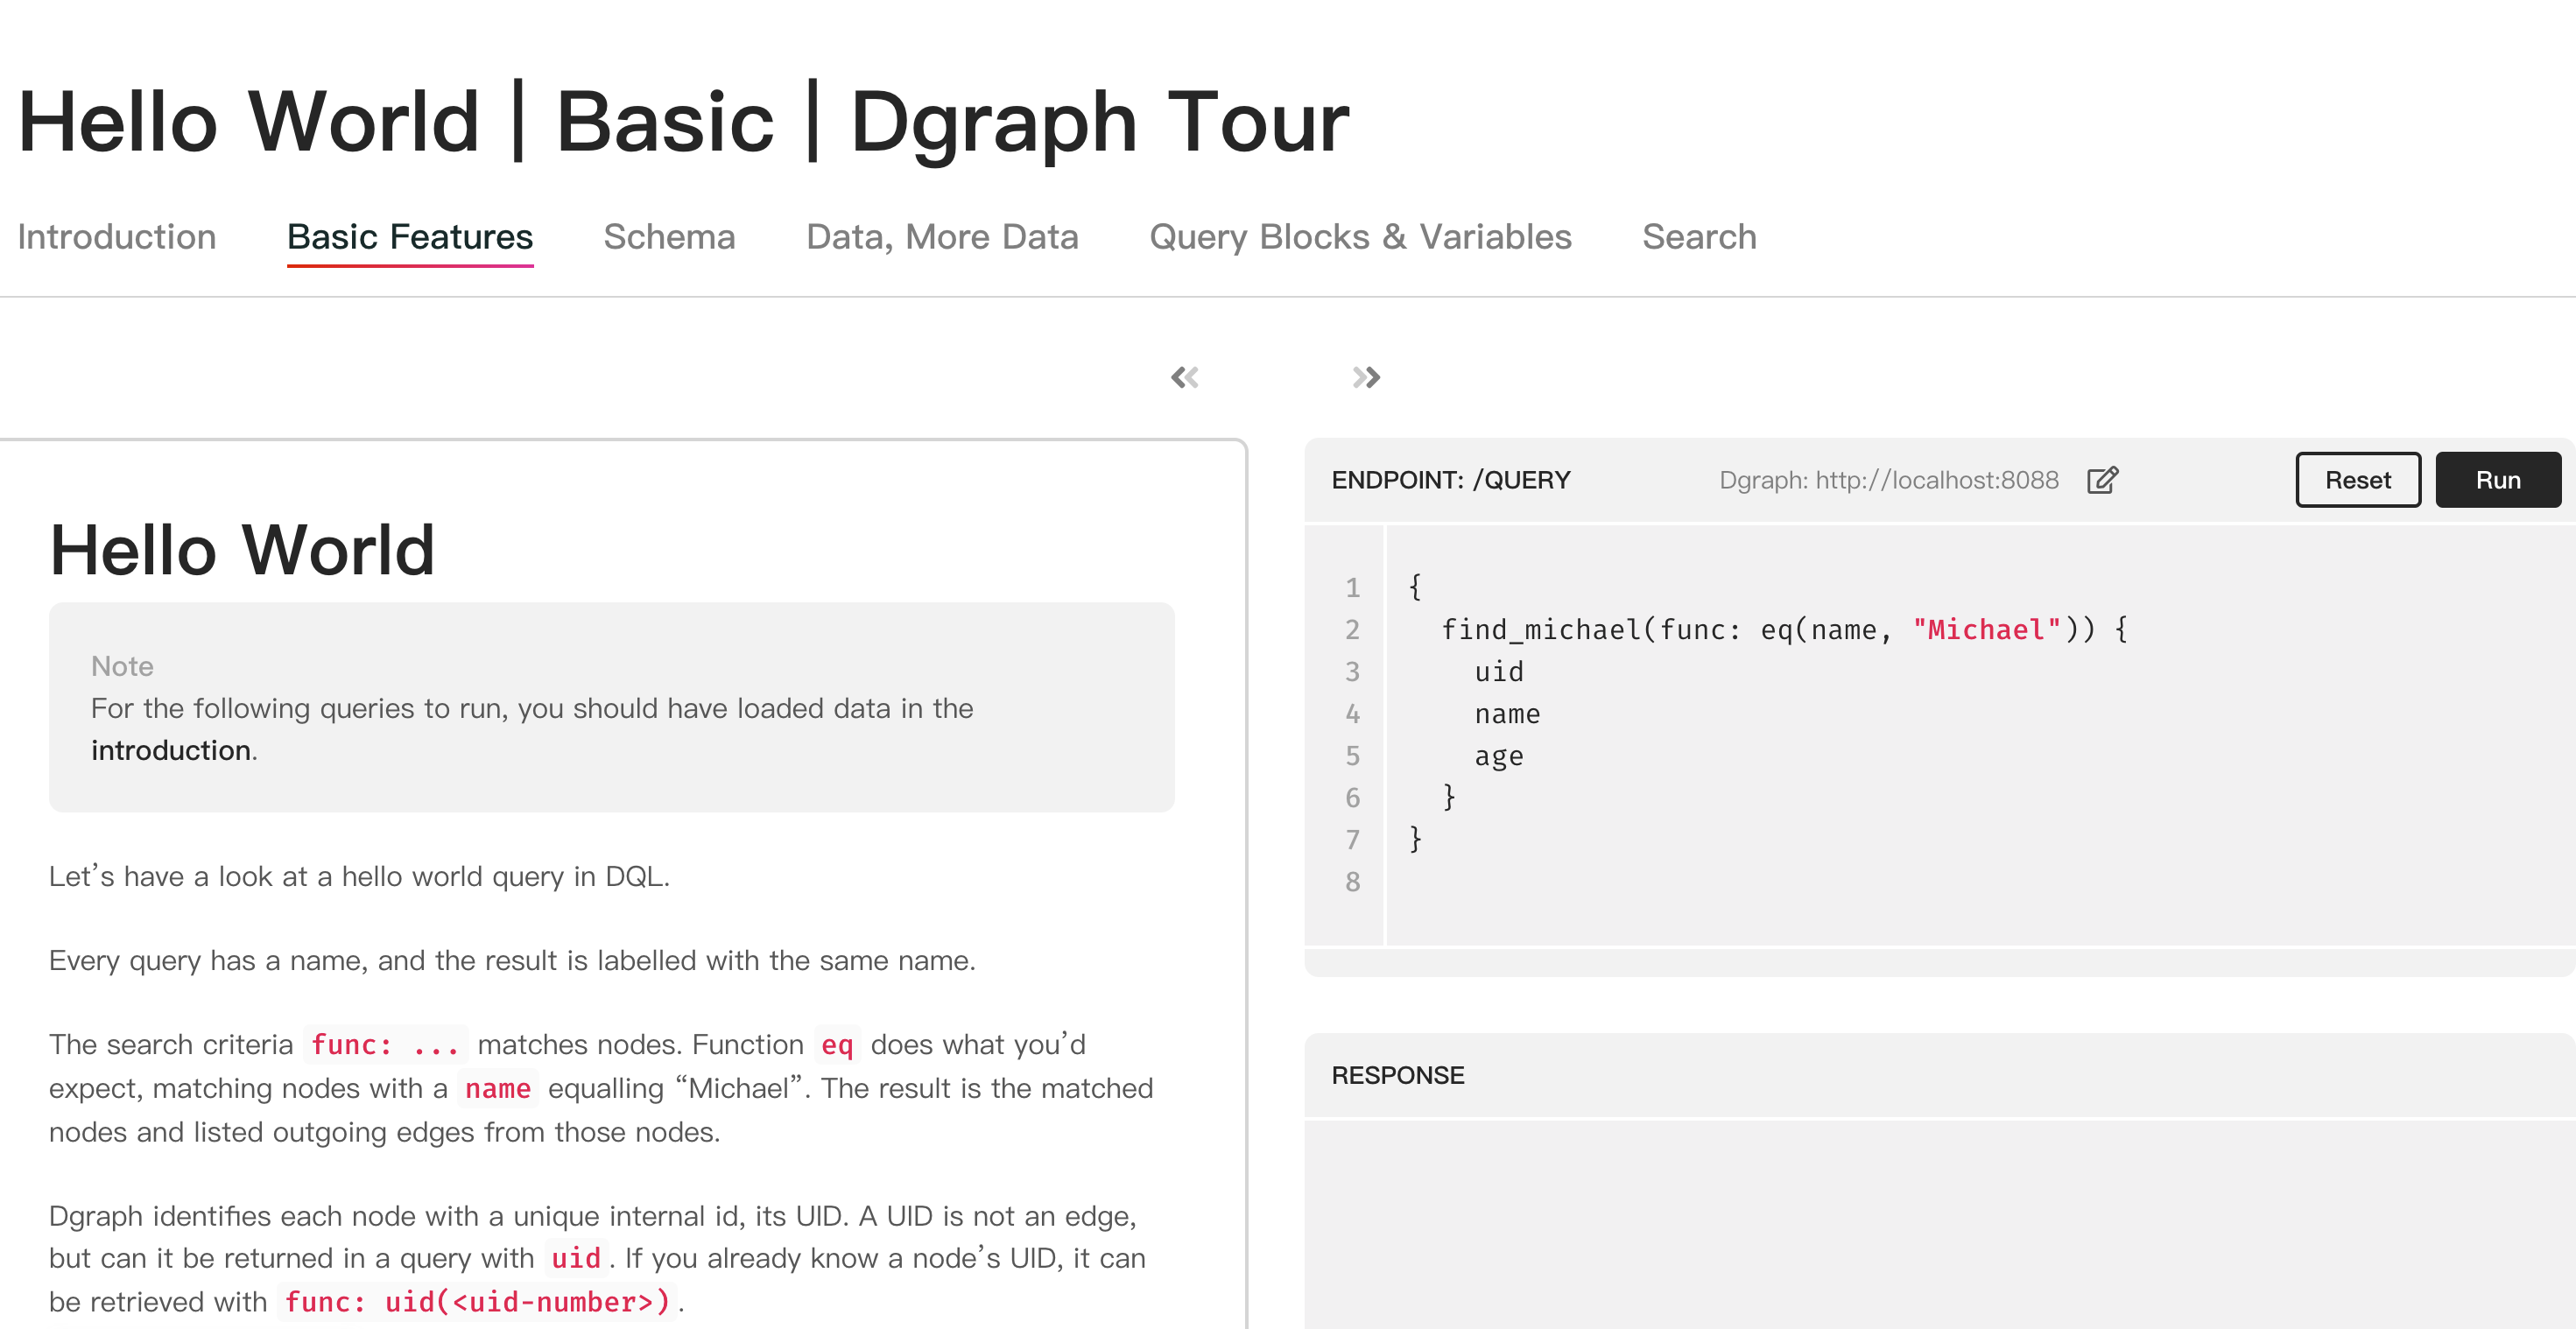Open the Data, More Data section
Image resolution: width=2576 pixels, height=1329 pixels.
coord(941,237)
